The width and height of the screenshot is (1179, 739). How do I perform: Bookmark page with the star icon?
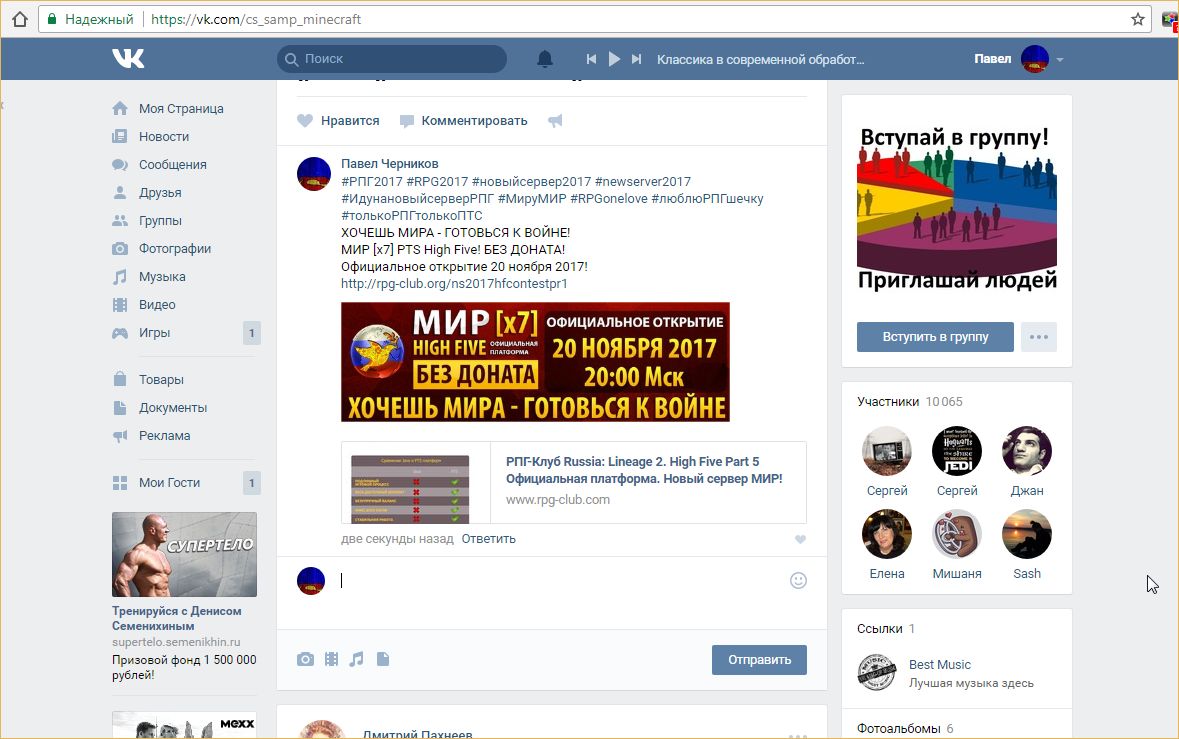tap(1138, 19)
